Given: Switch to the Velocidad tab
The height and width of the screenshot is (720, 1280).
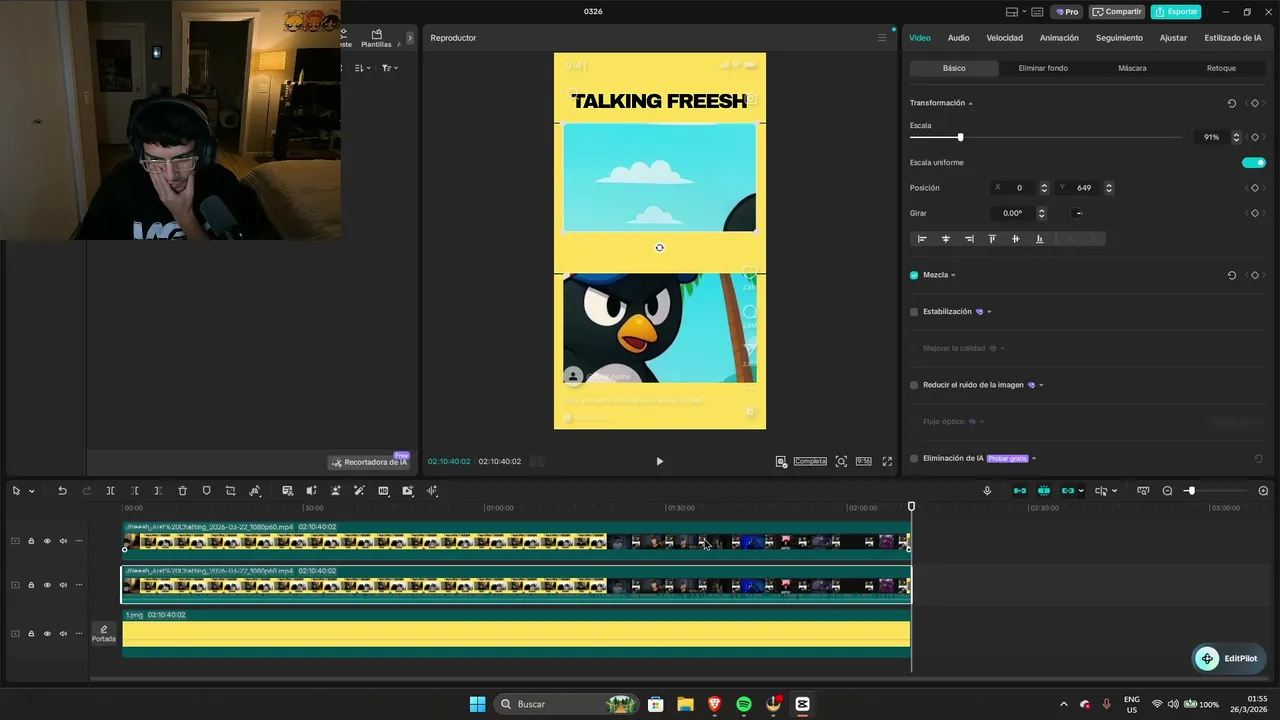Looking at the screenshot, I should (x=1004, y=38).
